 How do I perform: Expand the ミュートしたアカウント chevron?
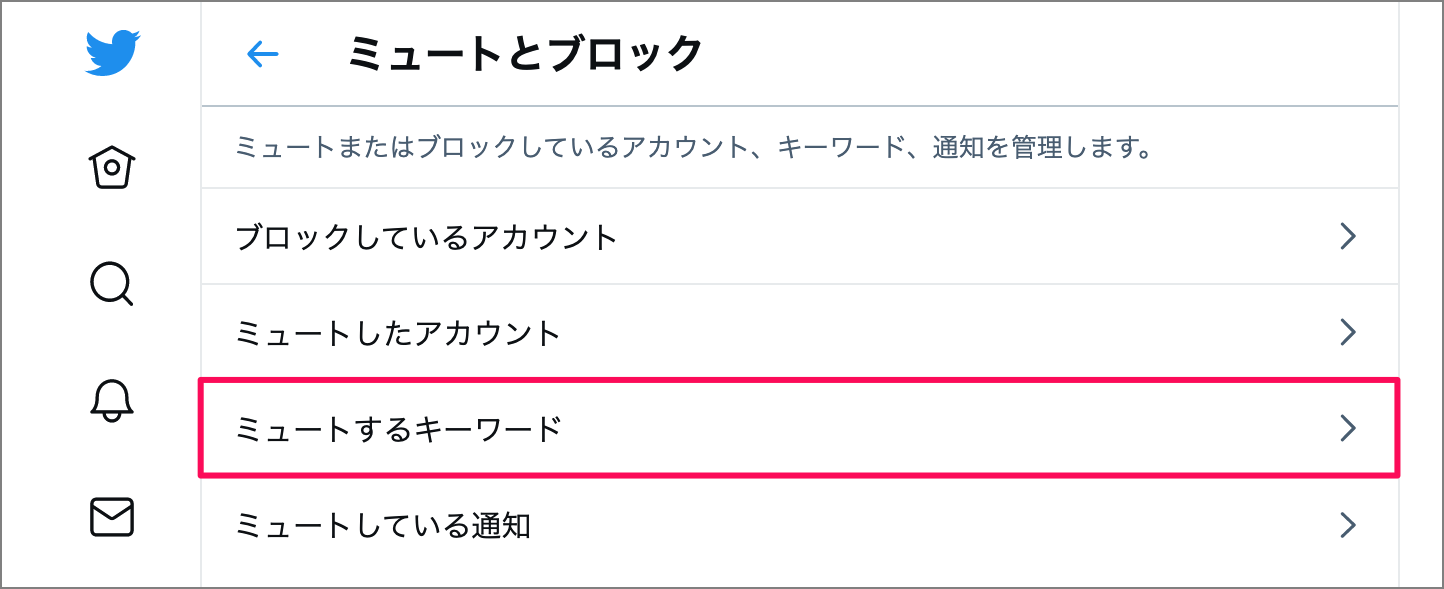point(1350,332)
